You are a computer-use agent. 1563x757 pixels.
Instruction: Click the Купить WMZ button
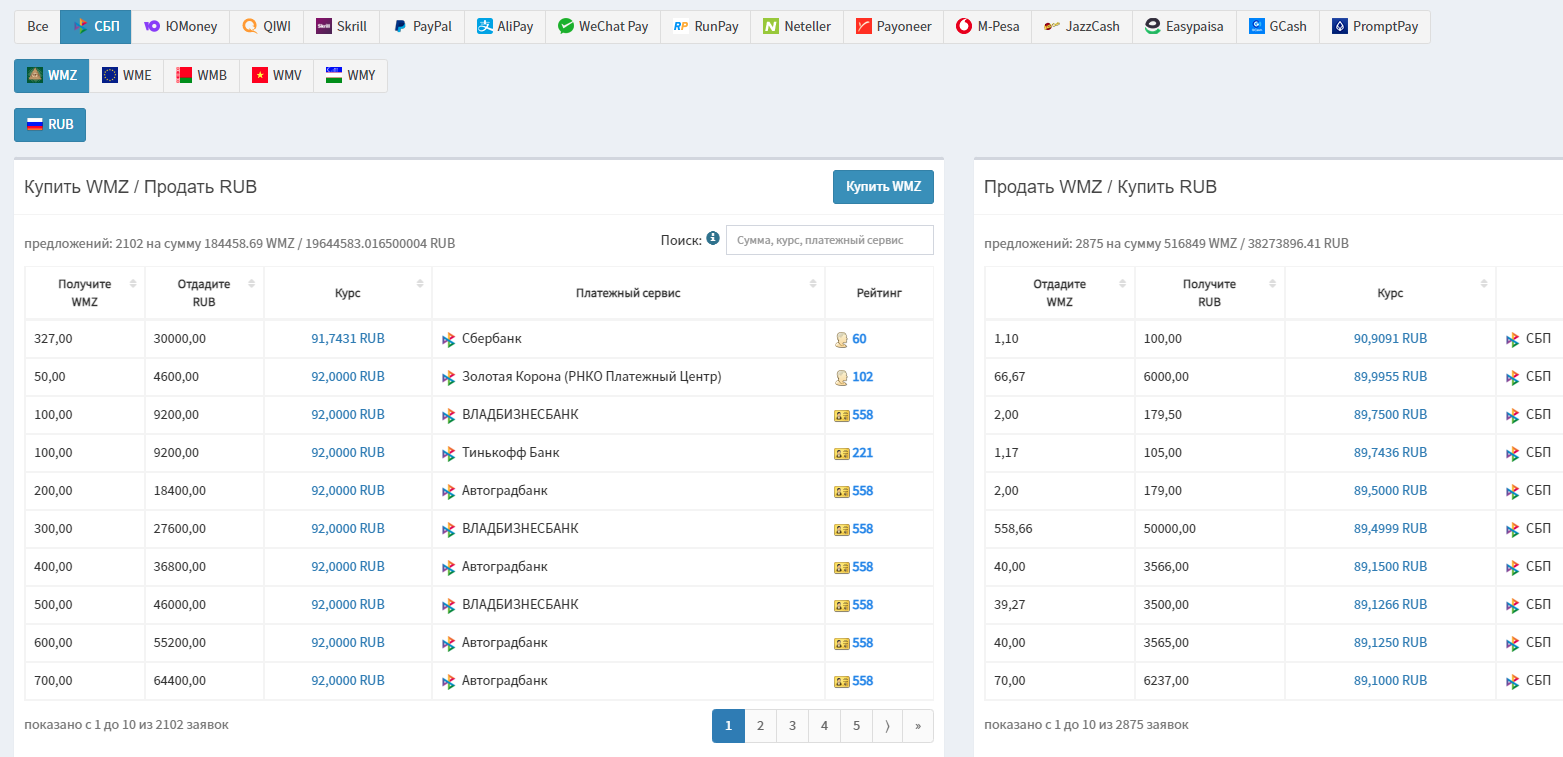[x=883, y=187]
